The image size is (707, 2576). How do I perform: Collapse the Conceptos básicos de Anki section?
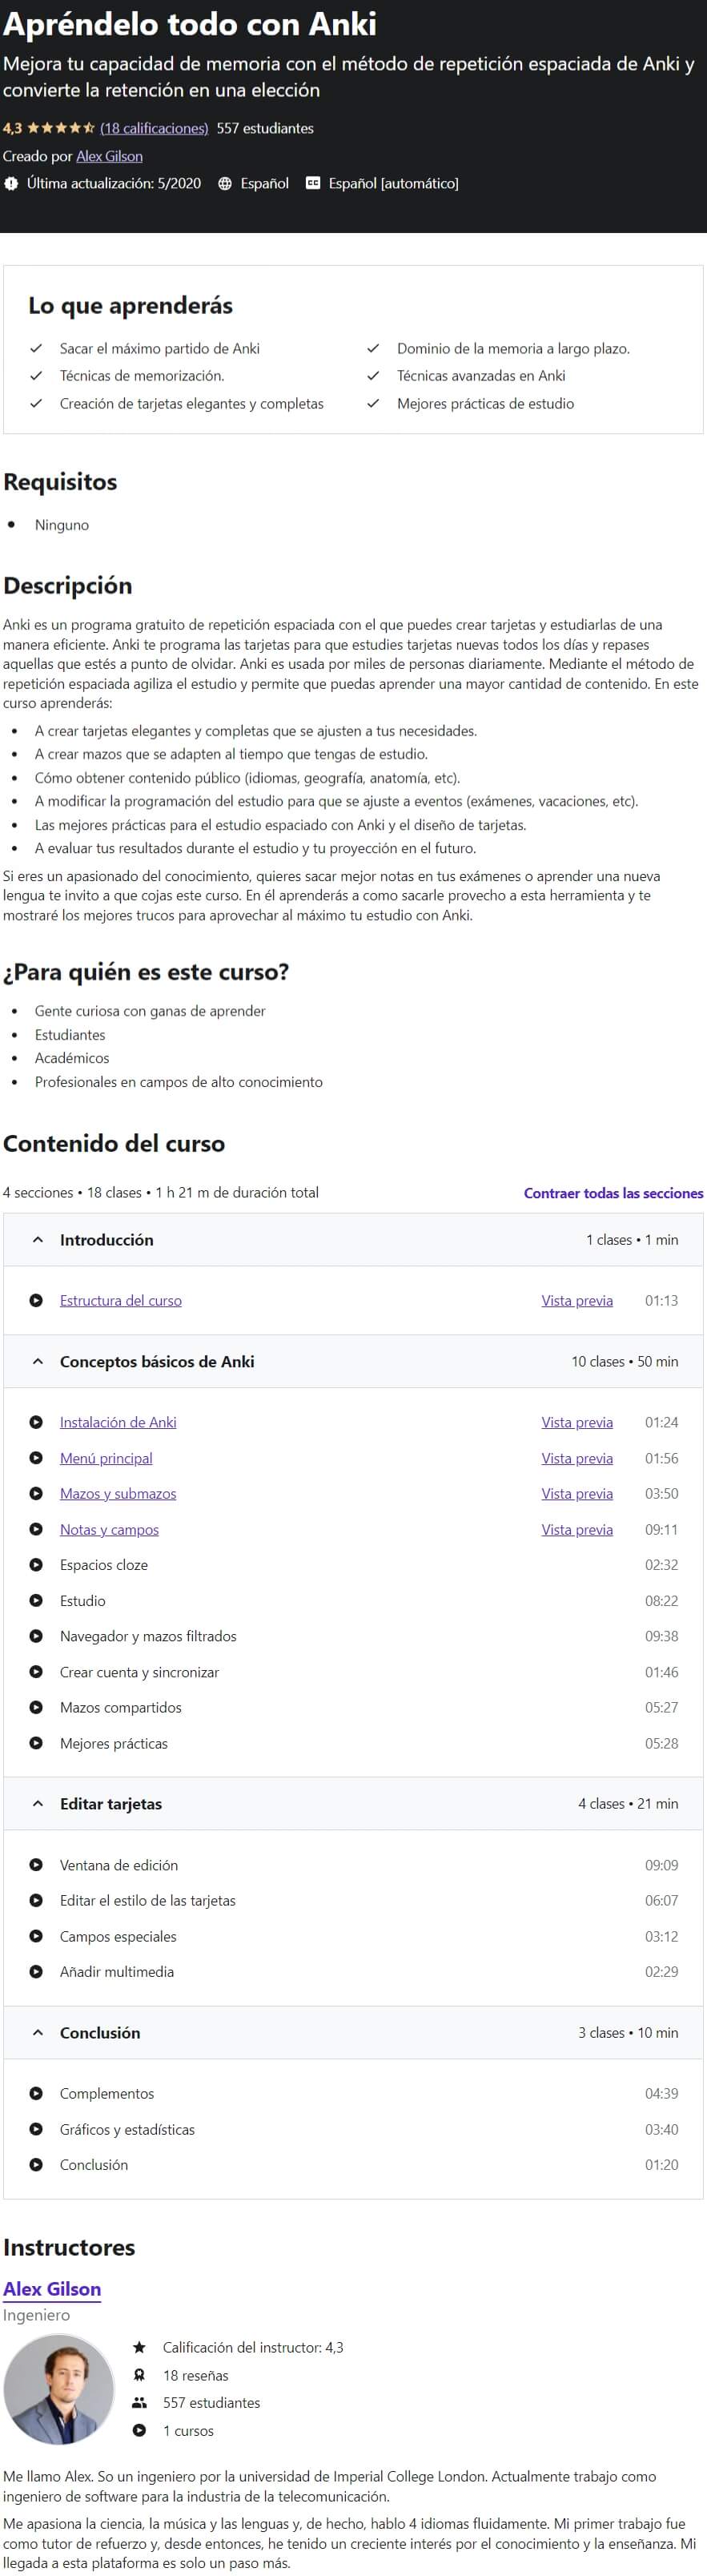[38, 1361]
